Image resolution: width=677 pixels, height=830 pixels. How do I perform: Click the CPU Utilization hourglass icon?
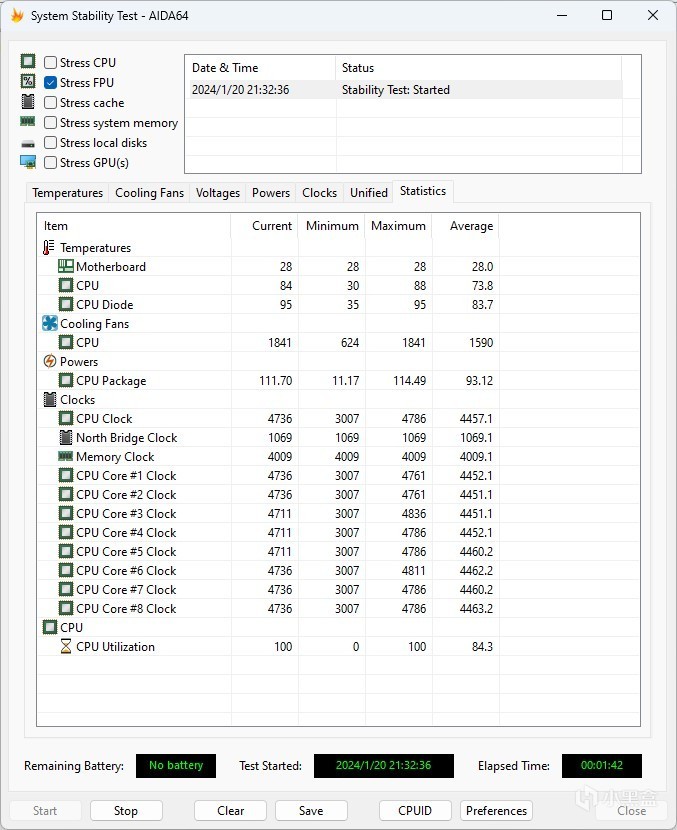66,646
